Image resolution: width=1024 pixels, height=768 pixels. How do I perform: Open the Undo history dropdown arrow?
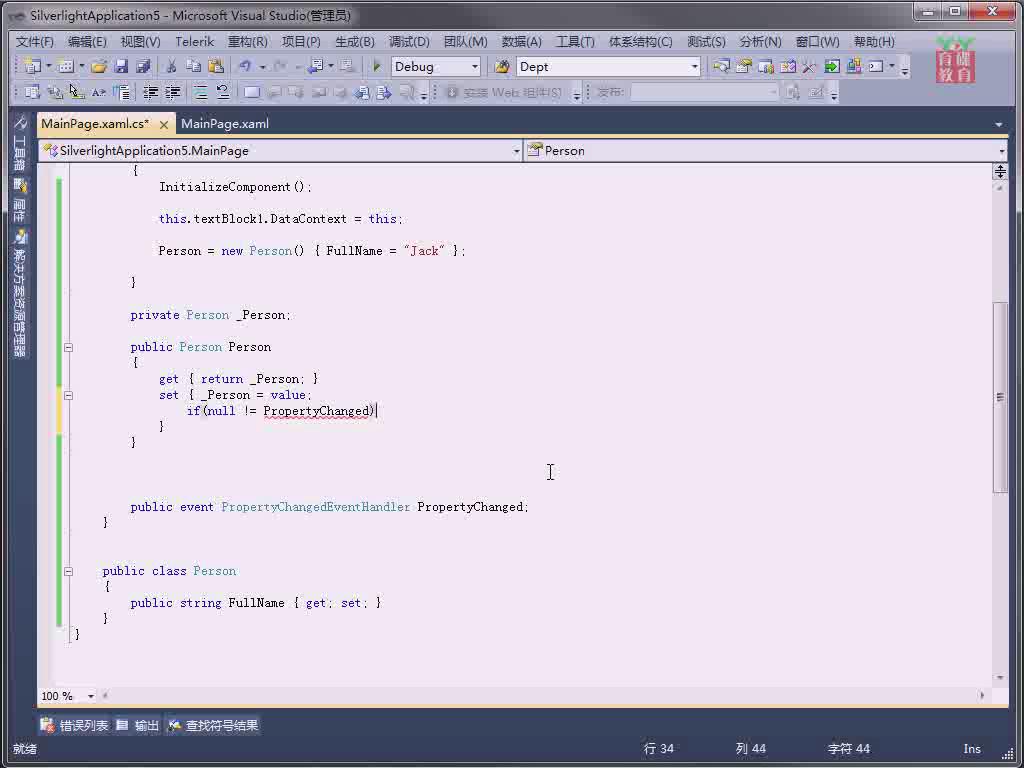(x=262, y=66)
